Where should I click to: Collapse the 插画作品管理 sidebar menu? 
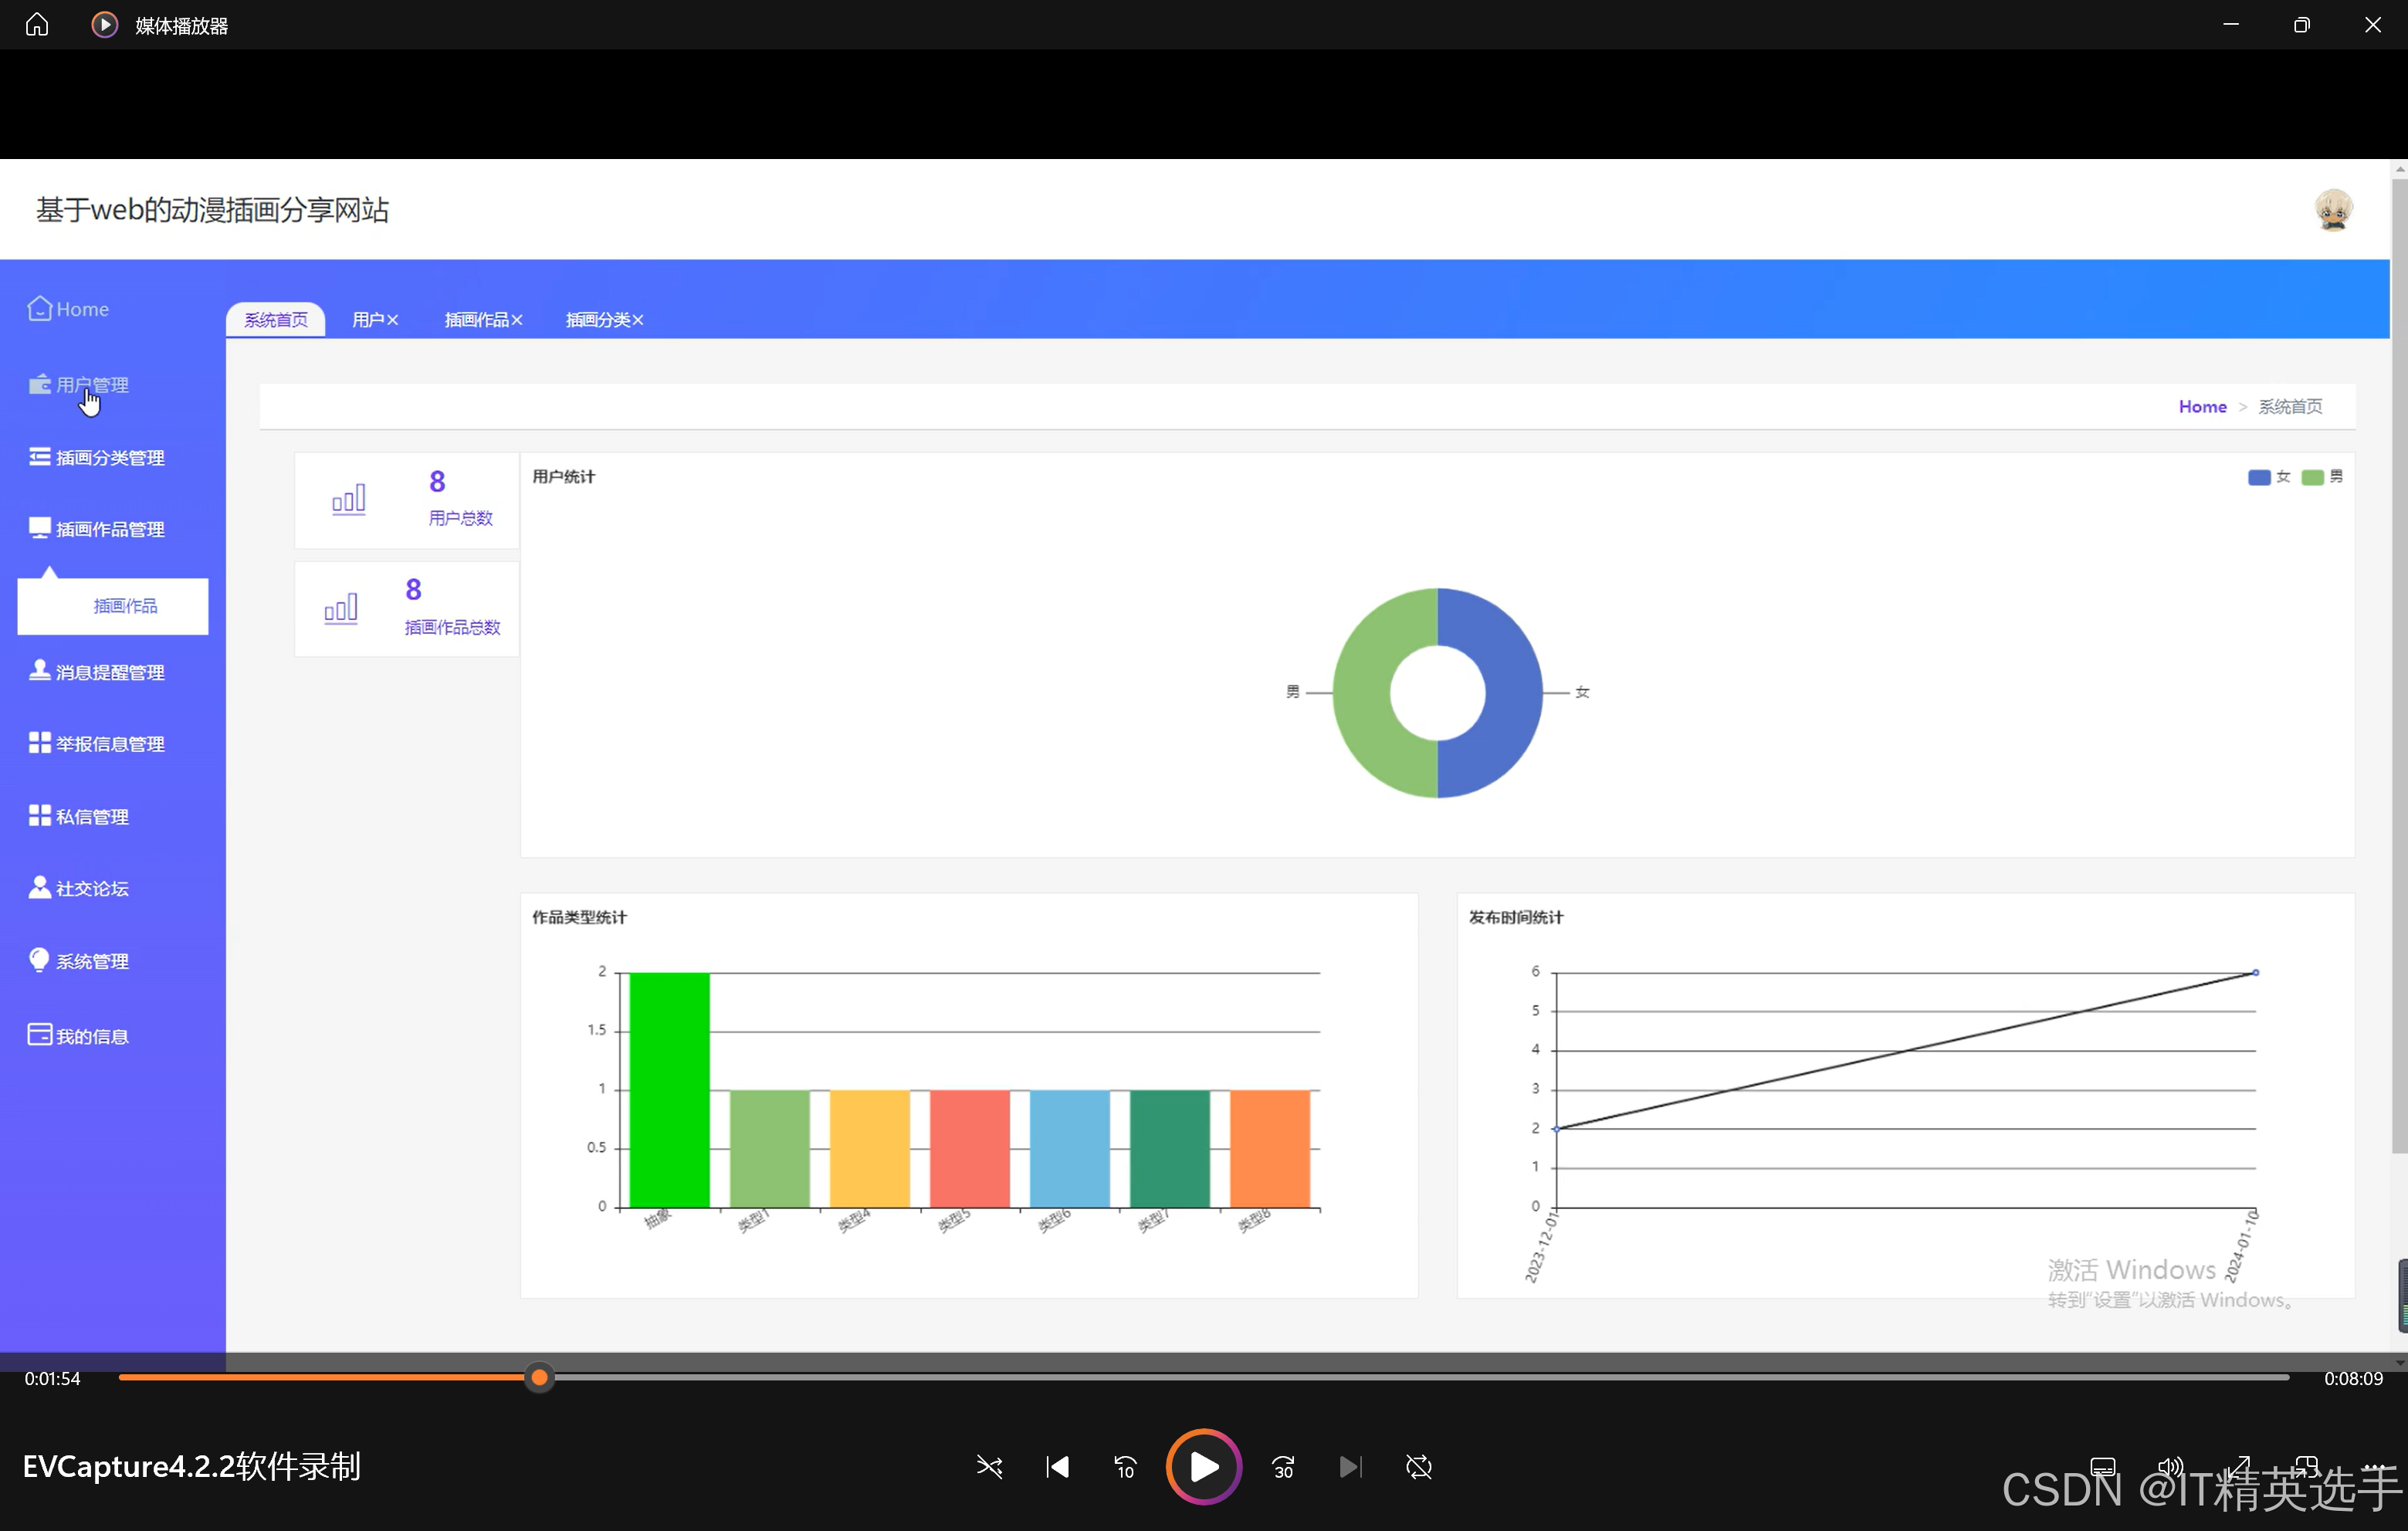[x=97, y=529]
